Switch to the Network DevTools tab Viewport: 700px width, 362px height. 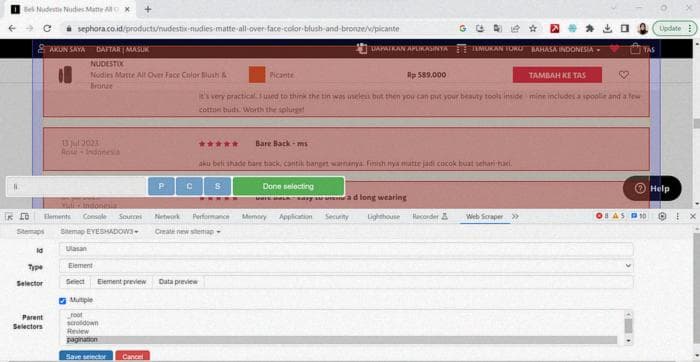(167, 216)
